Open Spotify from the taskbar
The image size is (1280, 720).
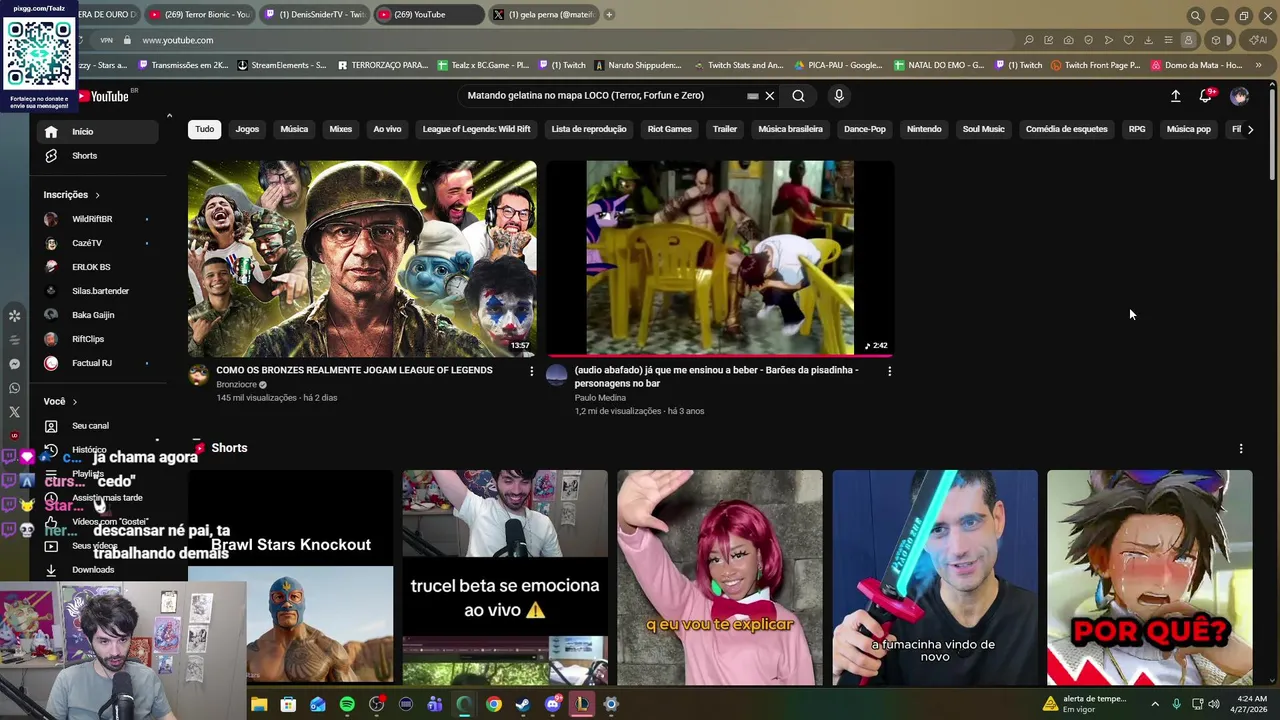coord(347,705)
